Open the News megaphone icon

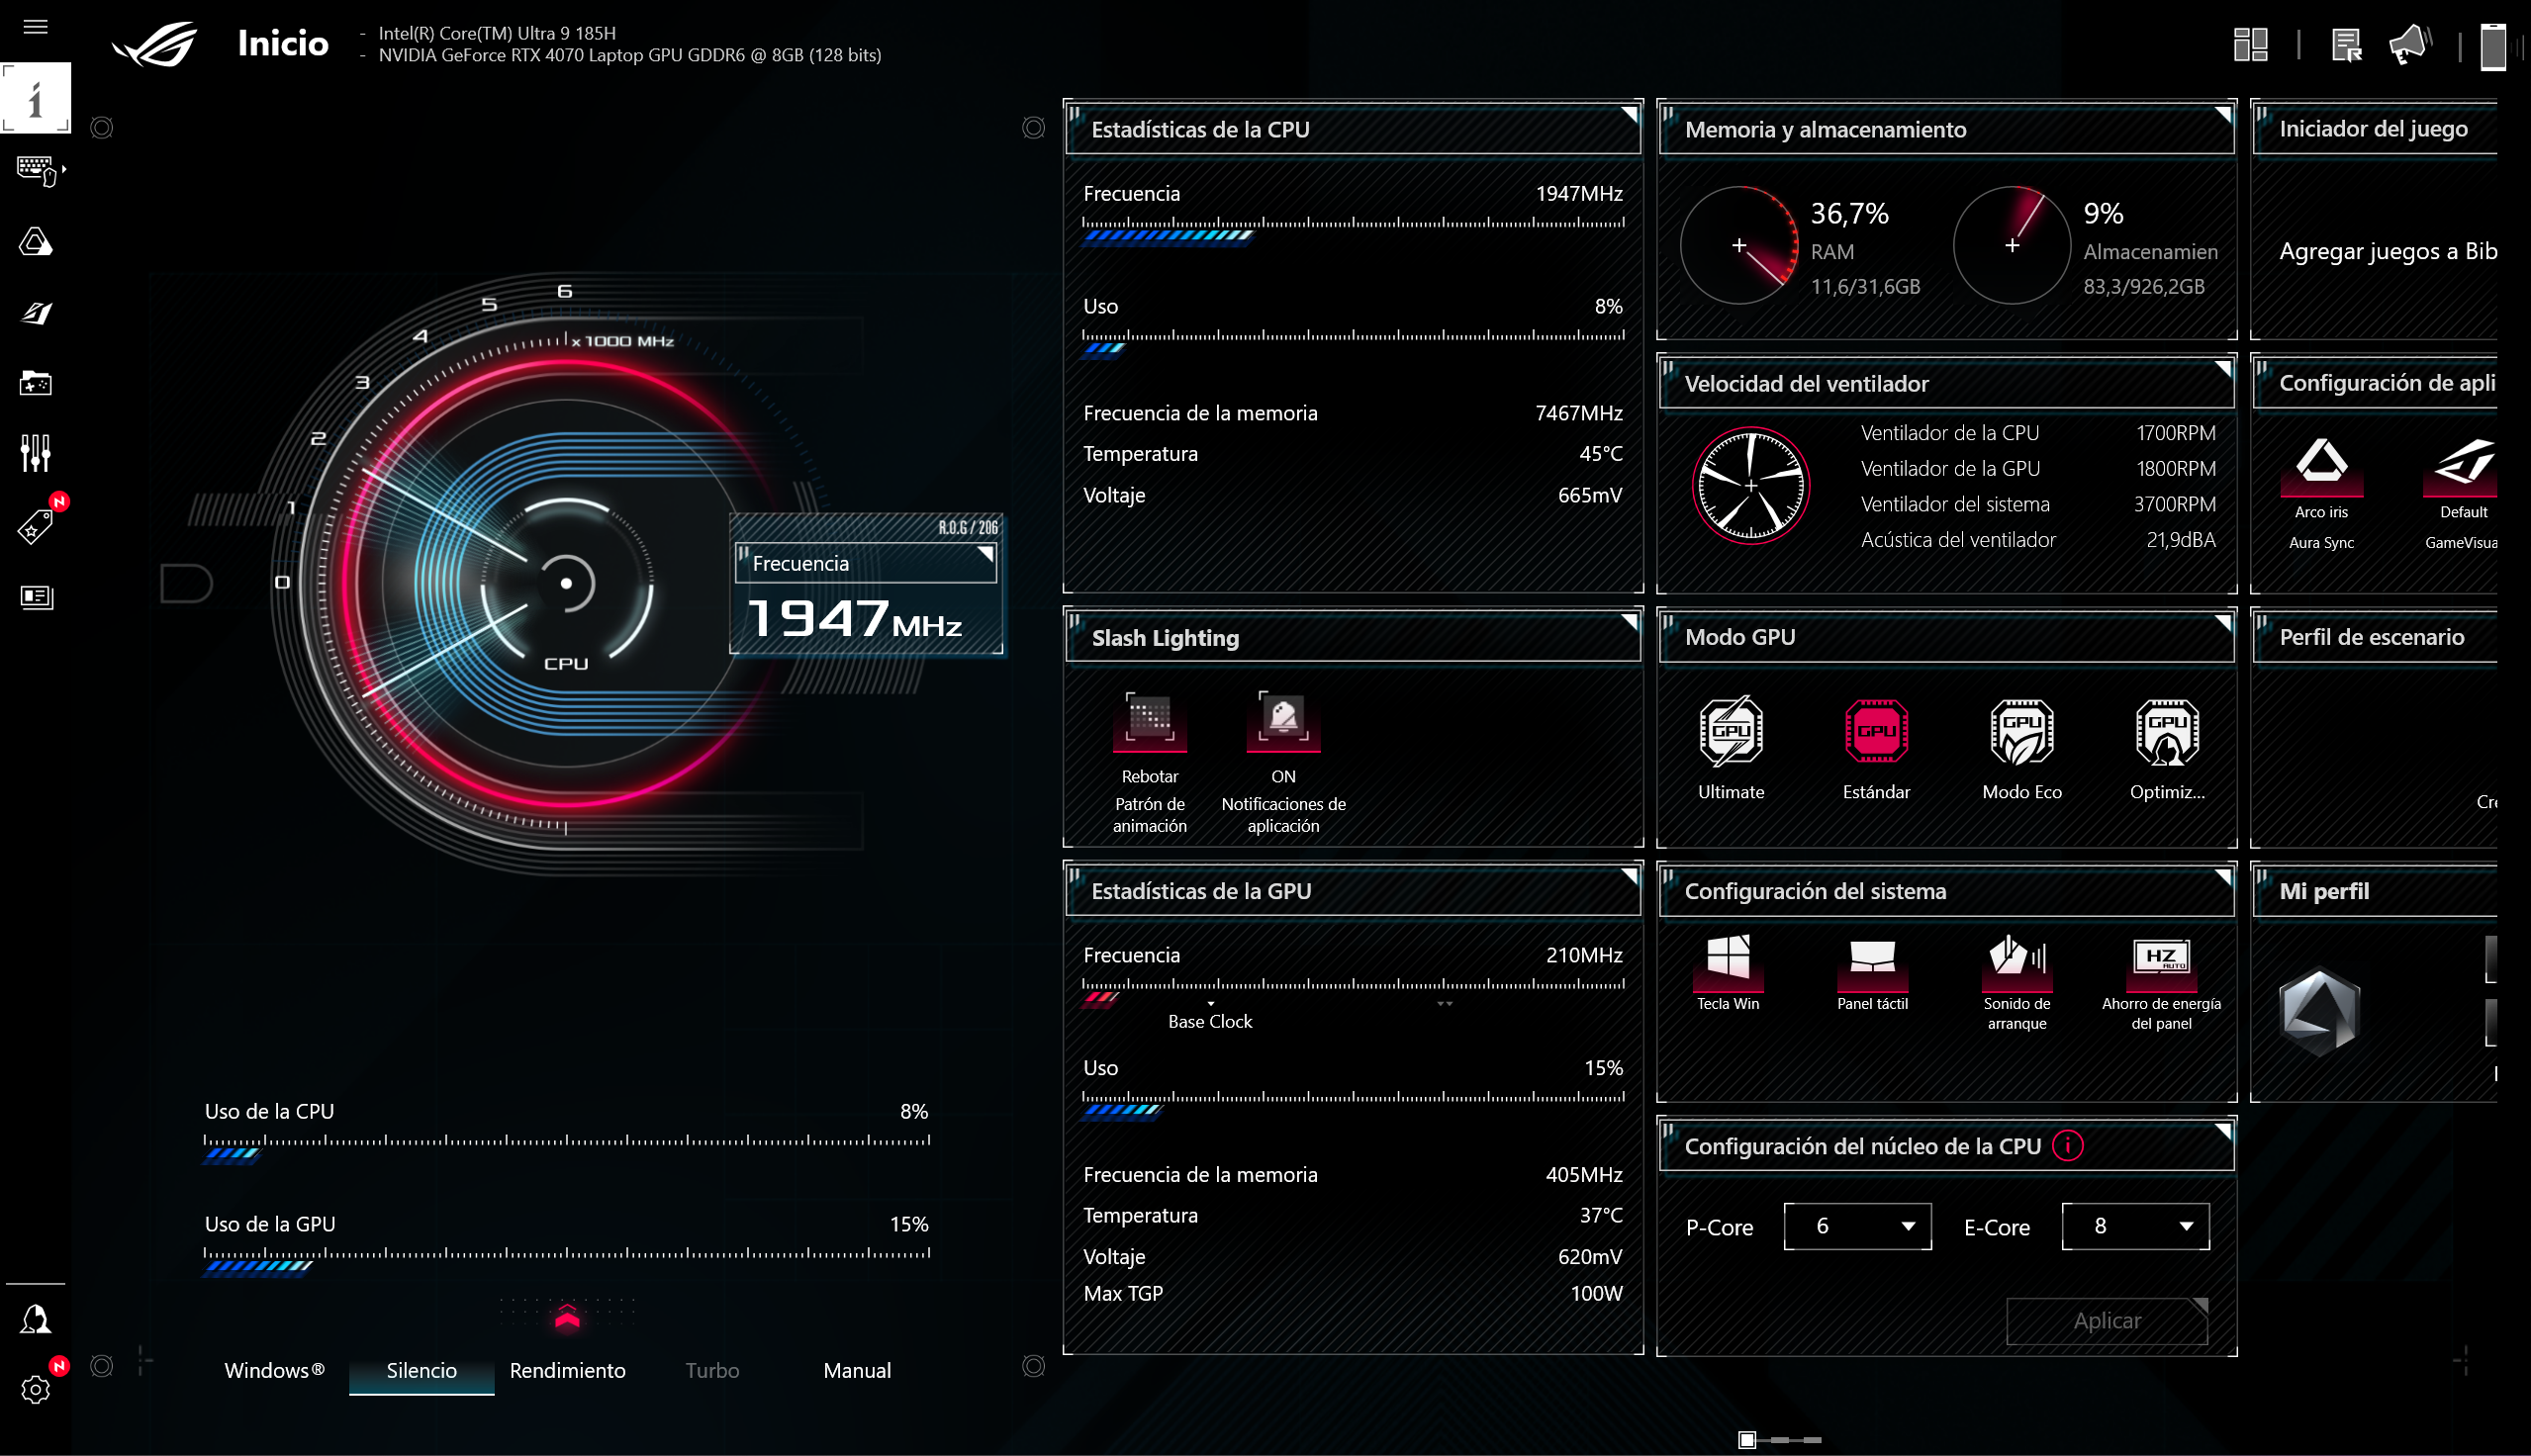click(2409, 45)
